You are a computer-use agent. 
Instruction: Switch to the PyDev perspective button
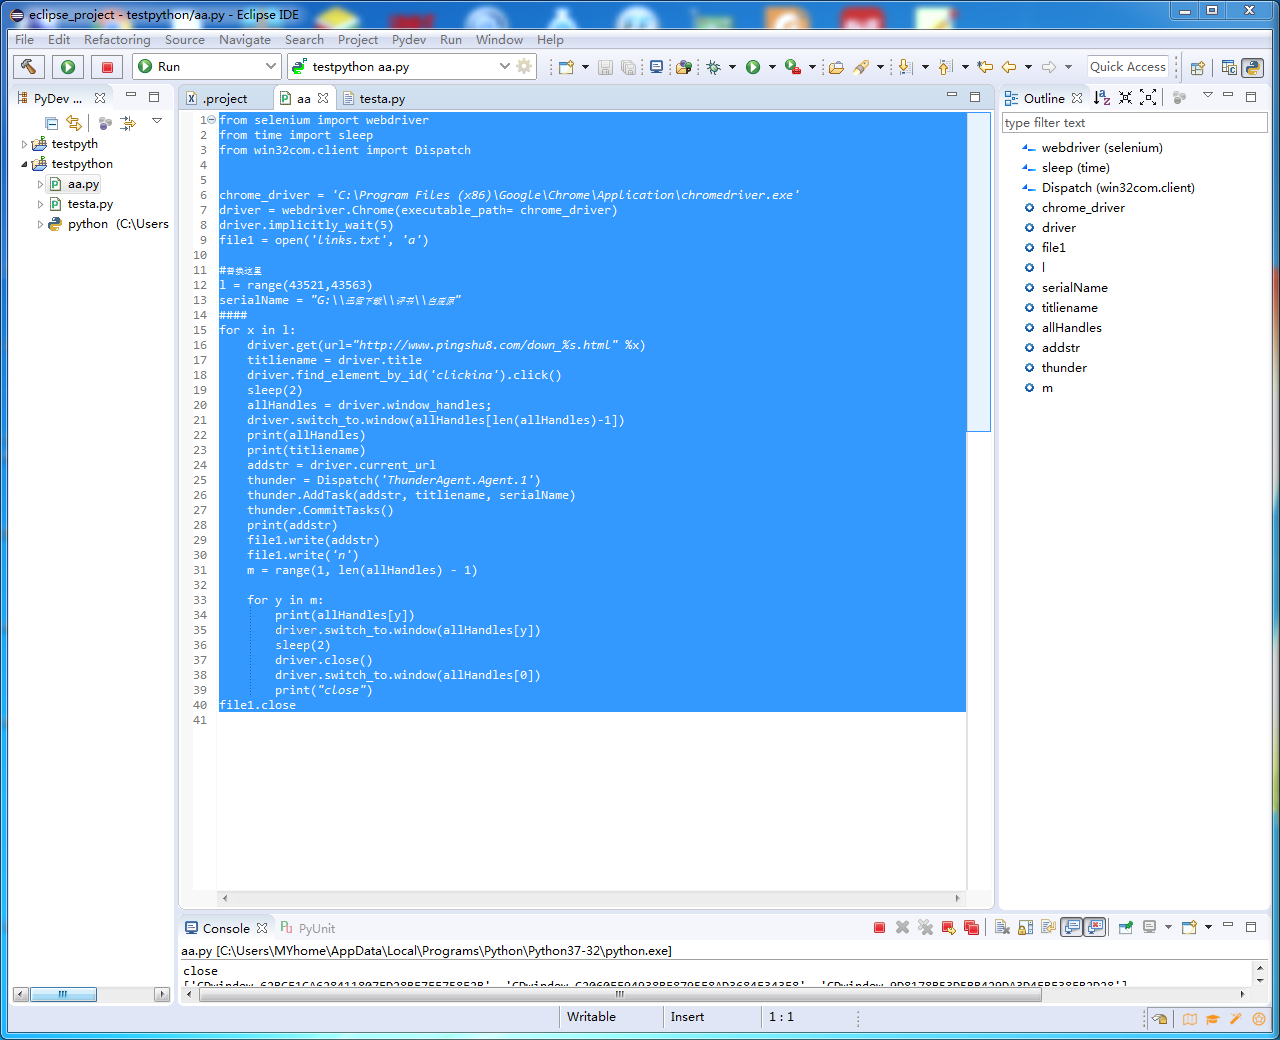coord(1252,68)
